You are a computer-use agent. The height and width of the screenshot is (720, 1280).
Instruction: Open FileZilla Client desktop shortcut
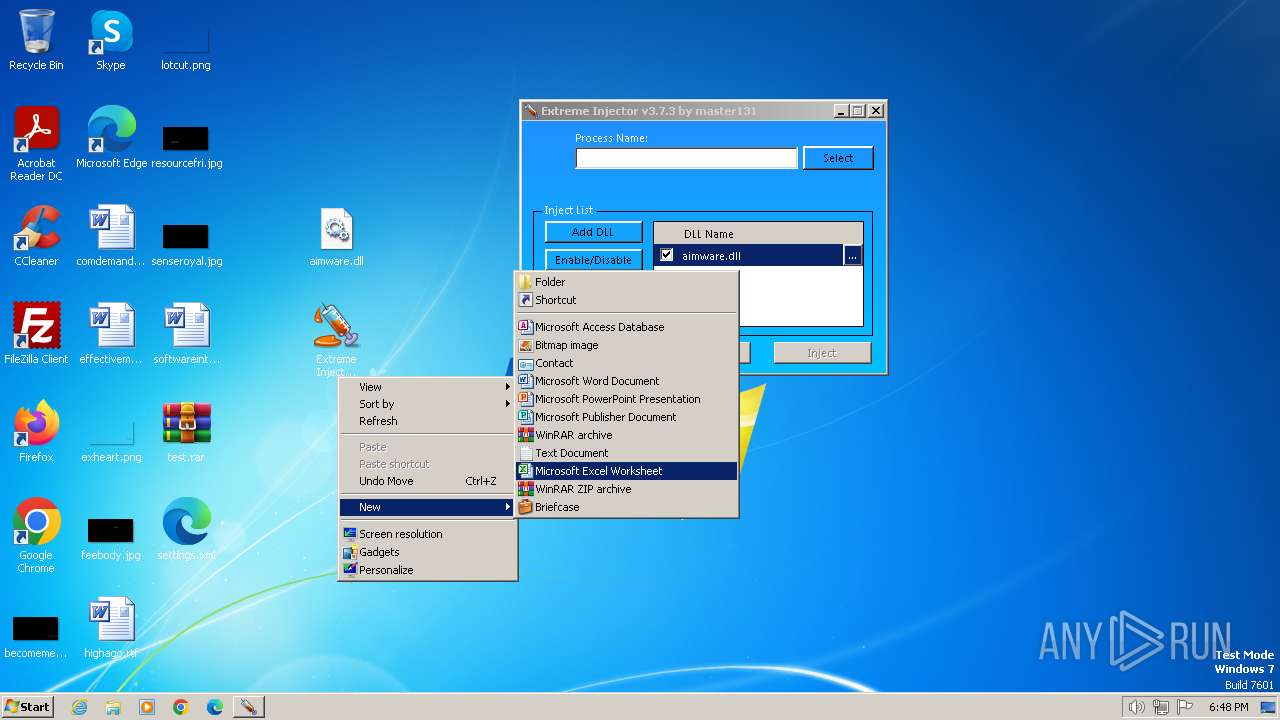[x=36, y=334]
